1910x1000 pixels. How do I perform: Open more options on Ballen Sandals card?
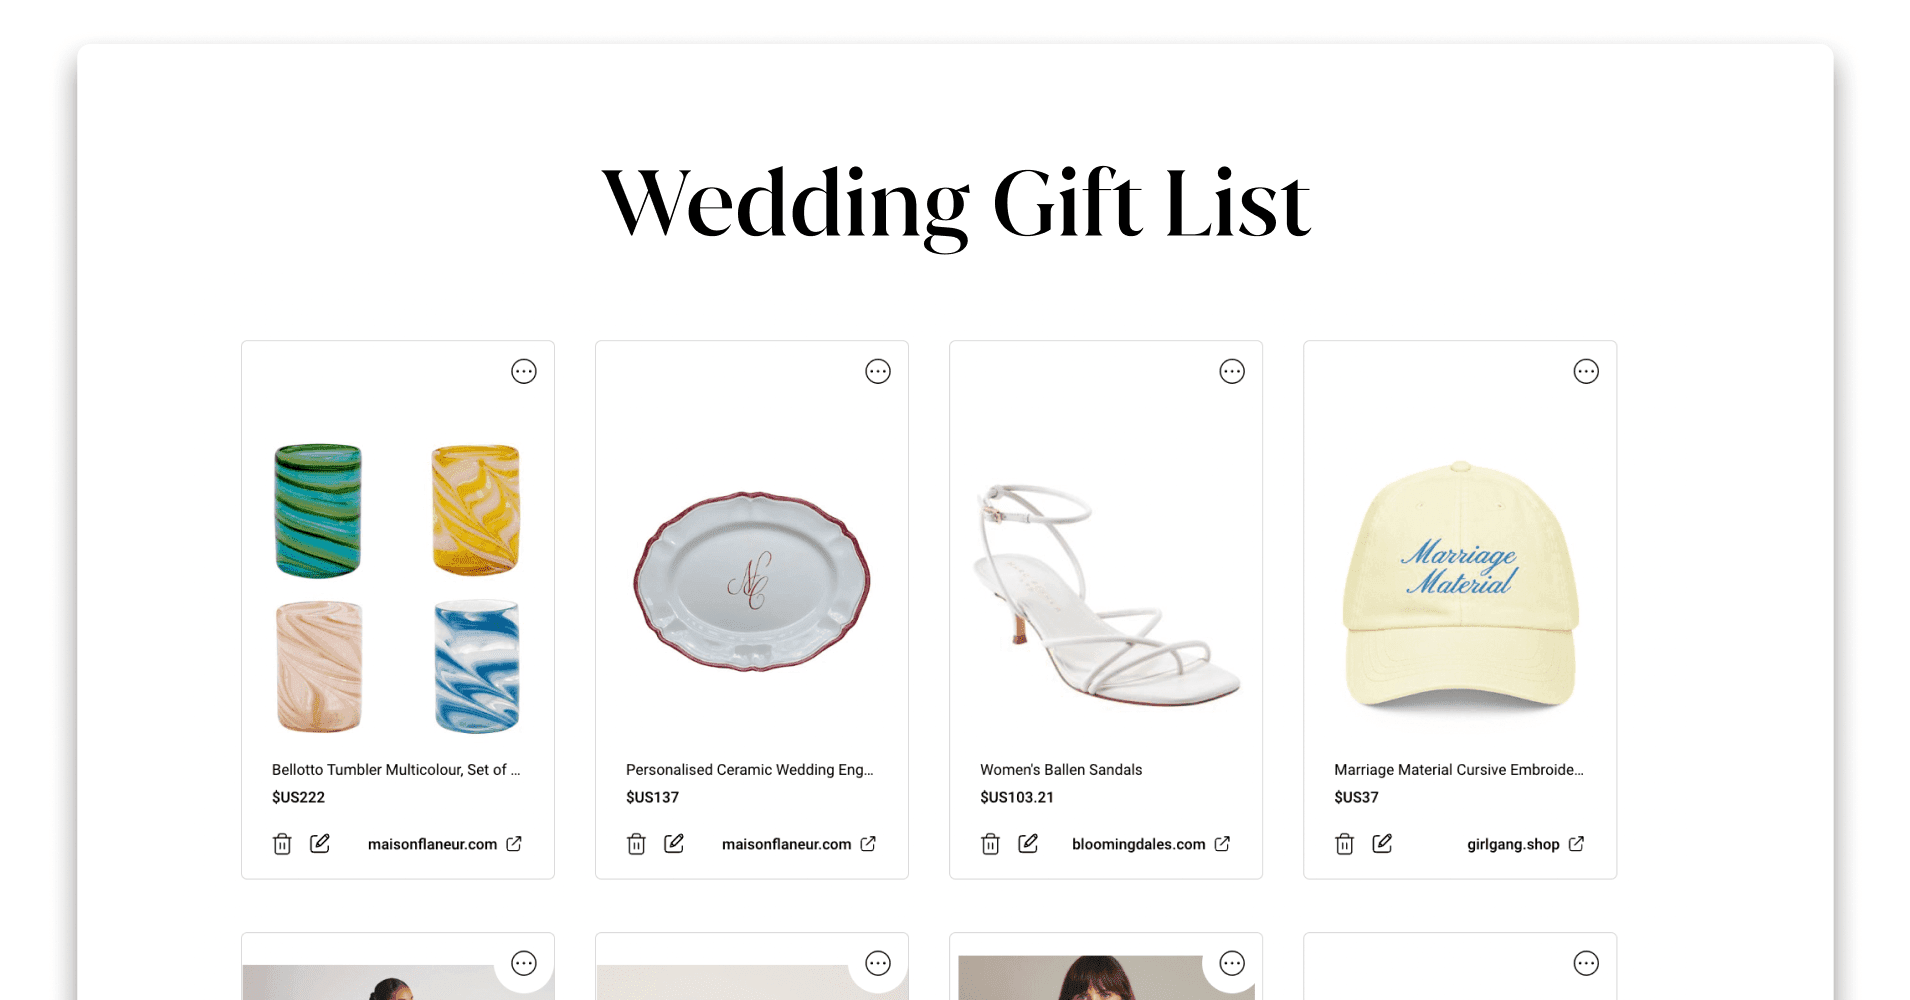[x=1232, y=372]
